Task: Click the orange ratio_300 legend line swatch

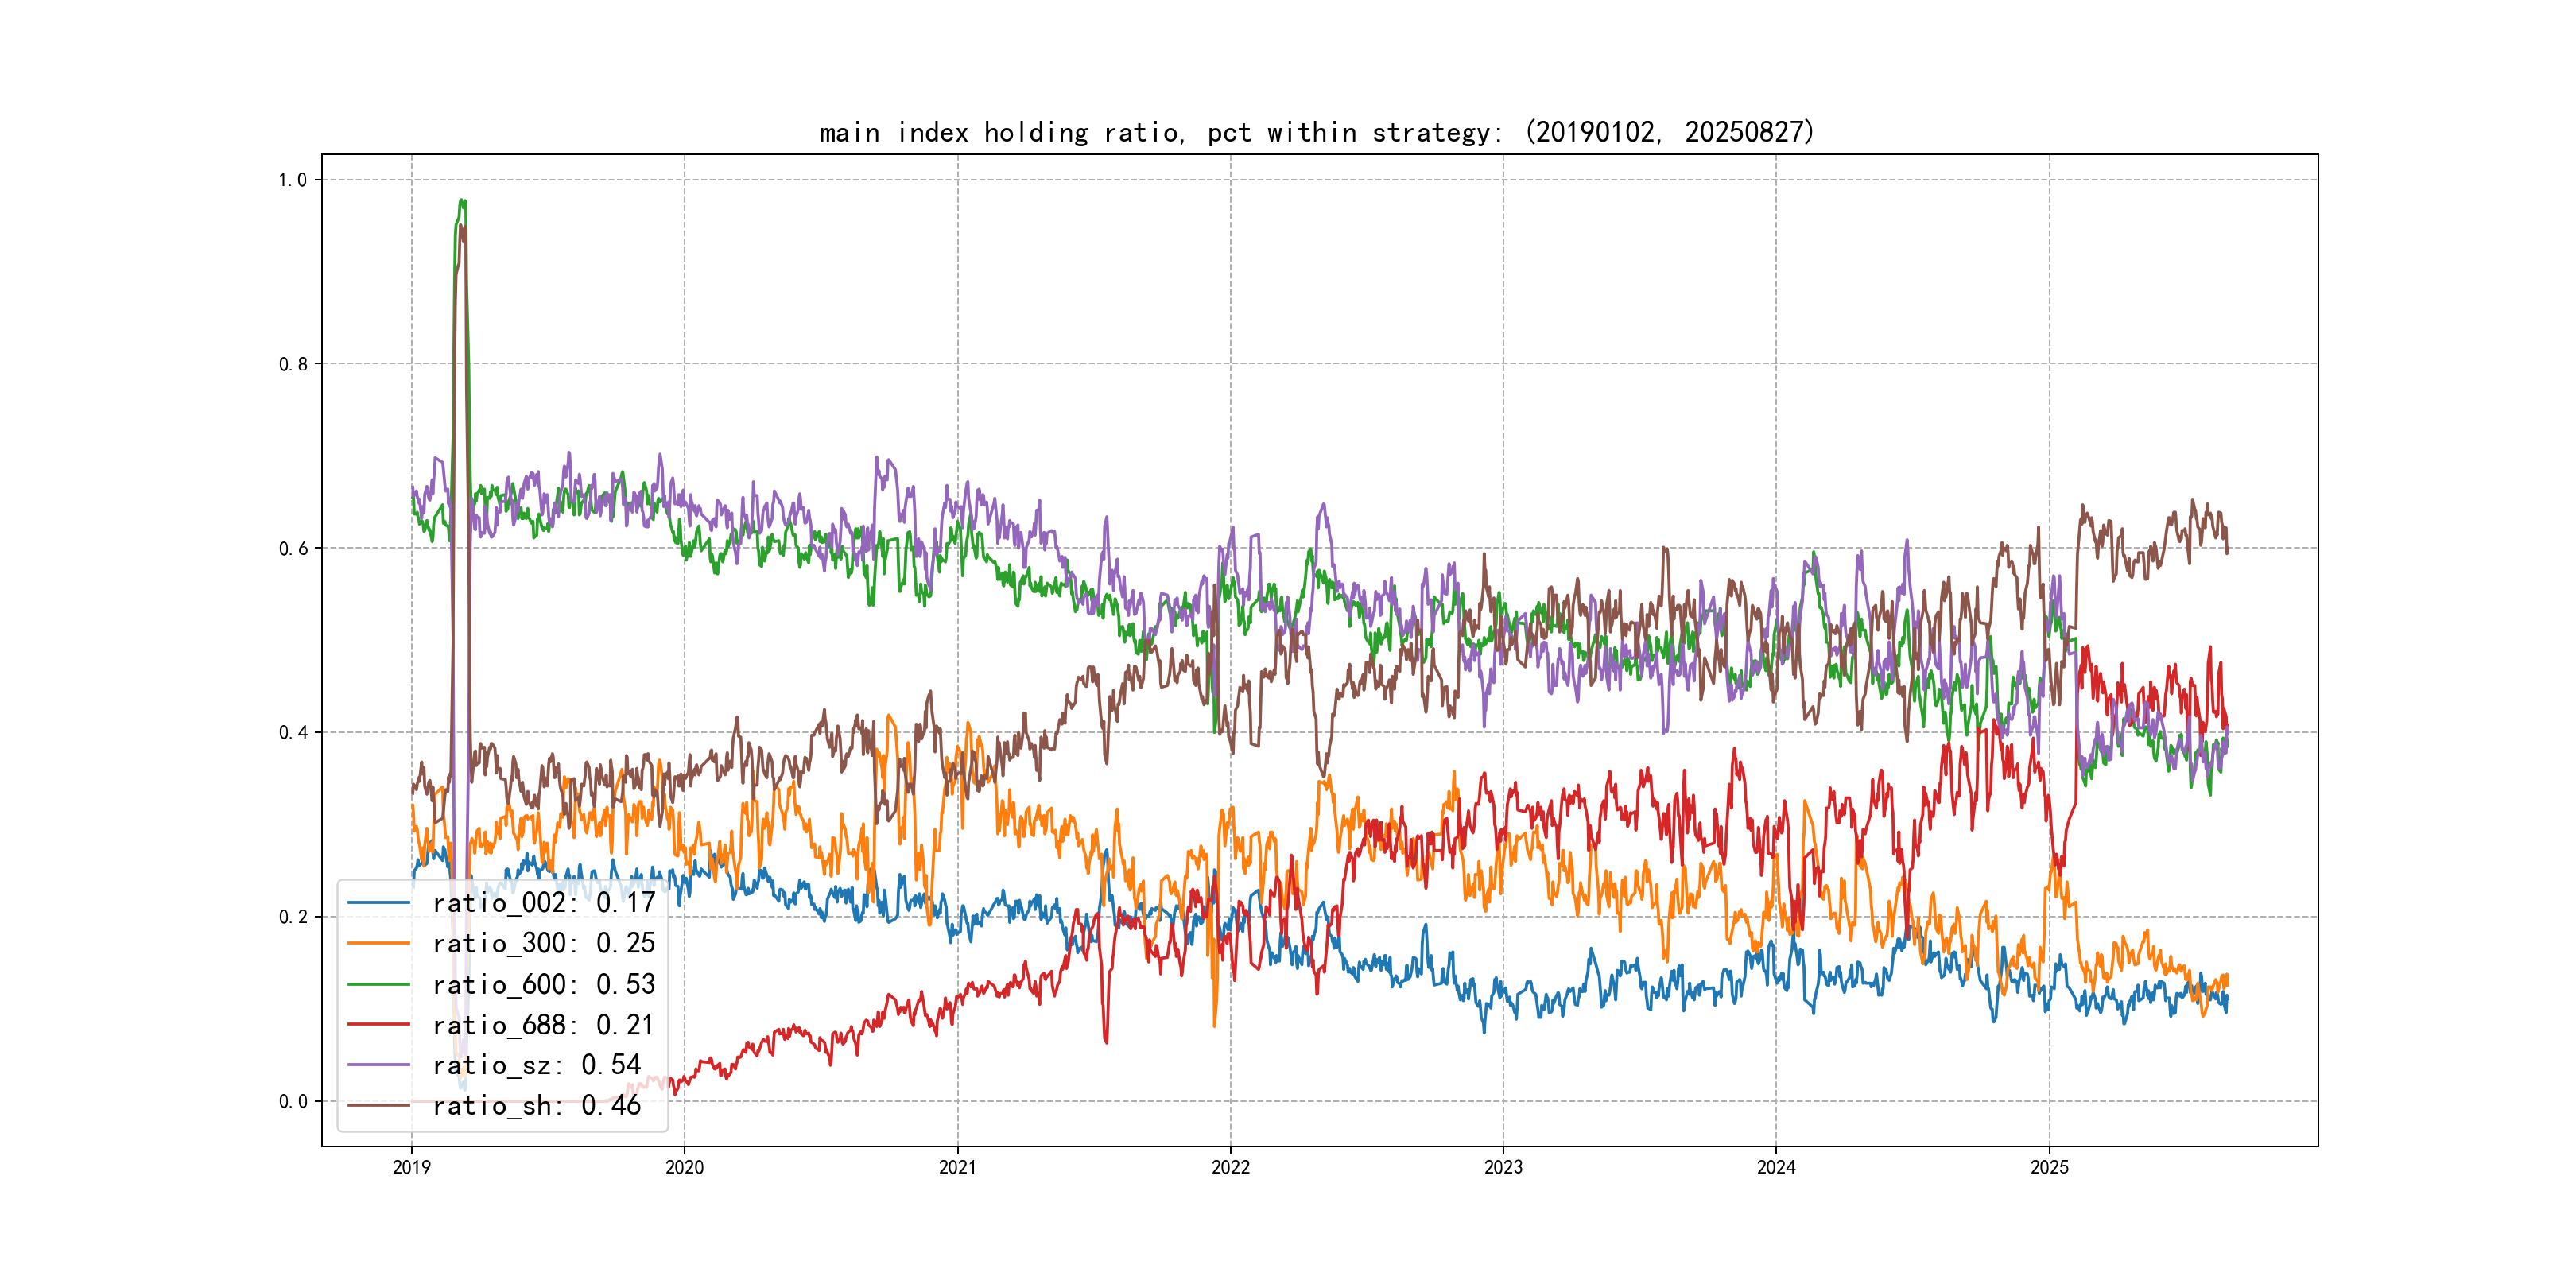Action: [x=378, y=943]
